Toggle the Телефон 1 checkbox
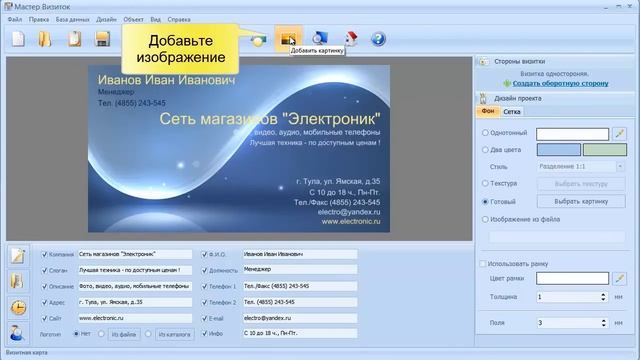Viewport: 640px width, 360px height. (x=204, y=287)
